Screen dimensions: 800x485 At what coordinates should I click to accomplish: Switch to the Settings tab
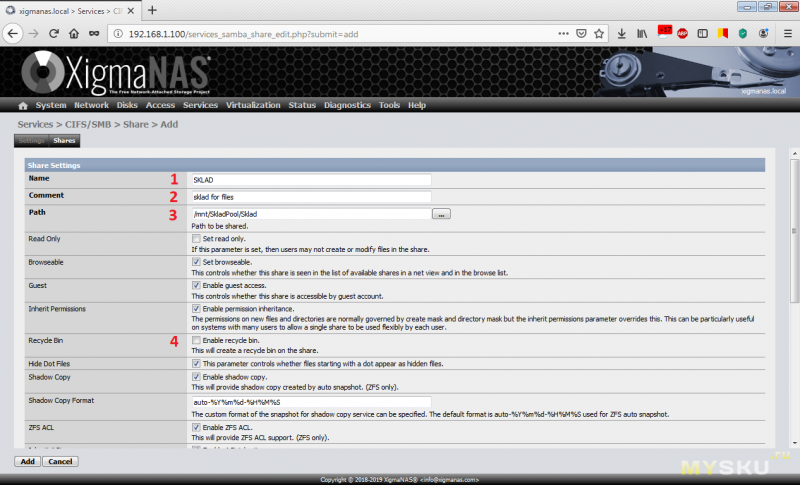click(x=32, y=141)
